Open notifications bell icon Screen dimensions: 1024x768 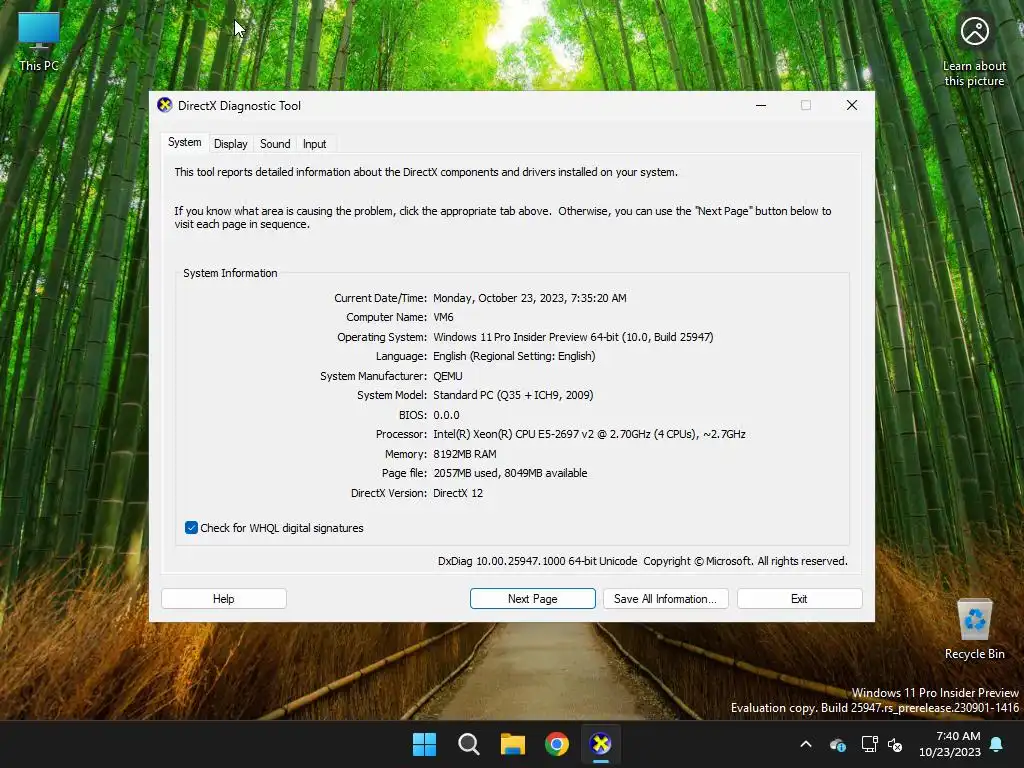[997, 744]
